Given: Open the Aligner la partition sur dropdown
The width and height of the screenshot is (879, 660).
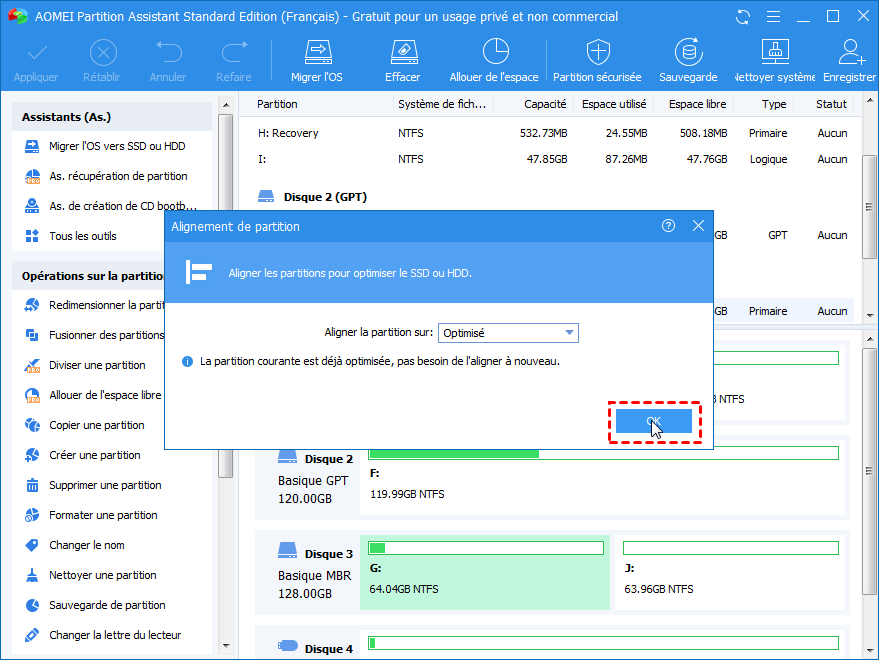Looking at the screenshot, I should [508, 333].
